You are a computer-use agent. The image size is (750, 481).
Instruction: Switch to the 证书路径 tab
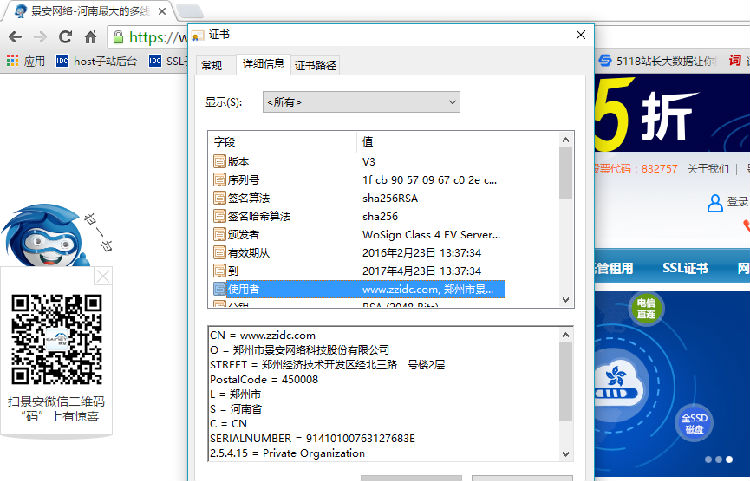(x=316, y=65)
